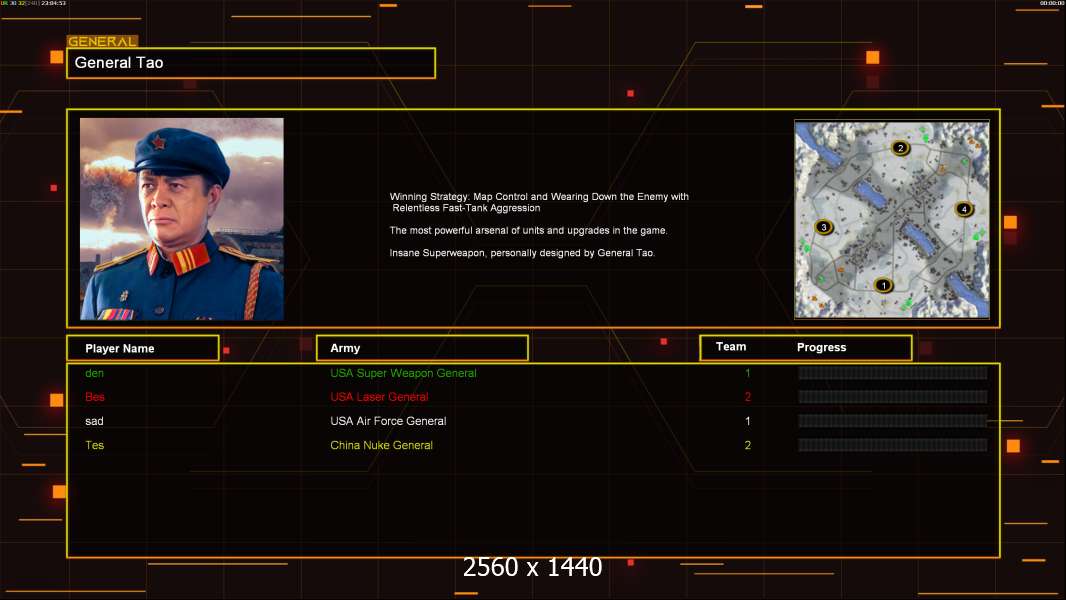Click the Player Name column header
Image resolution: width=1066 pixels, height=600 pixels.
pyautogui.click(x=143, y=348)
